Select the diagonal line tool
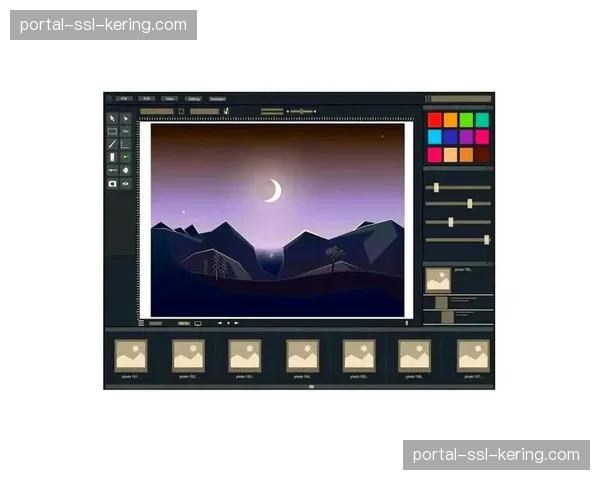The image size is (600, 480). [x=112, y=144]
